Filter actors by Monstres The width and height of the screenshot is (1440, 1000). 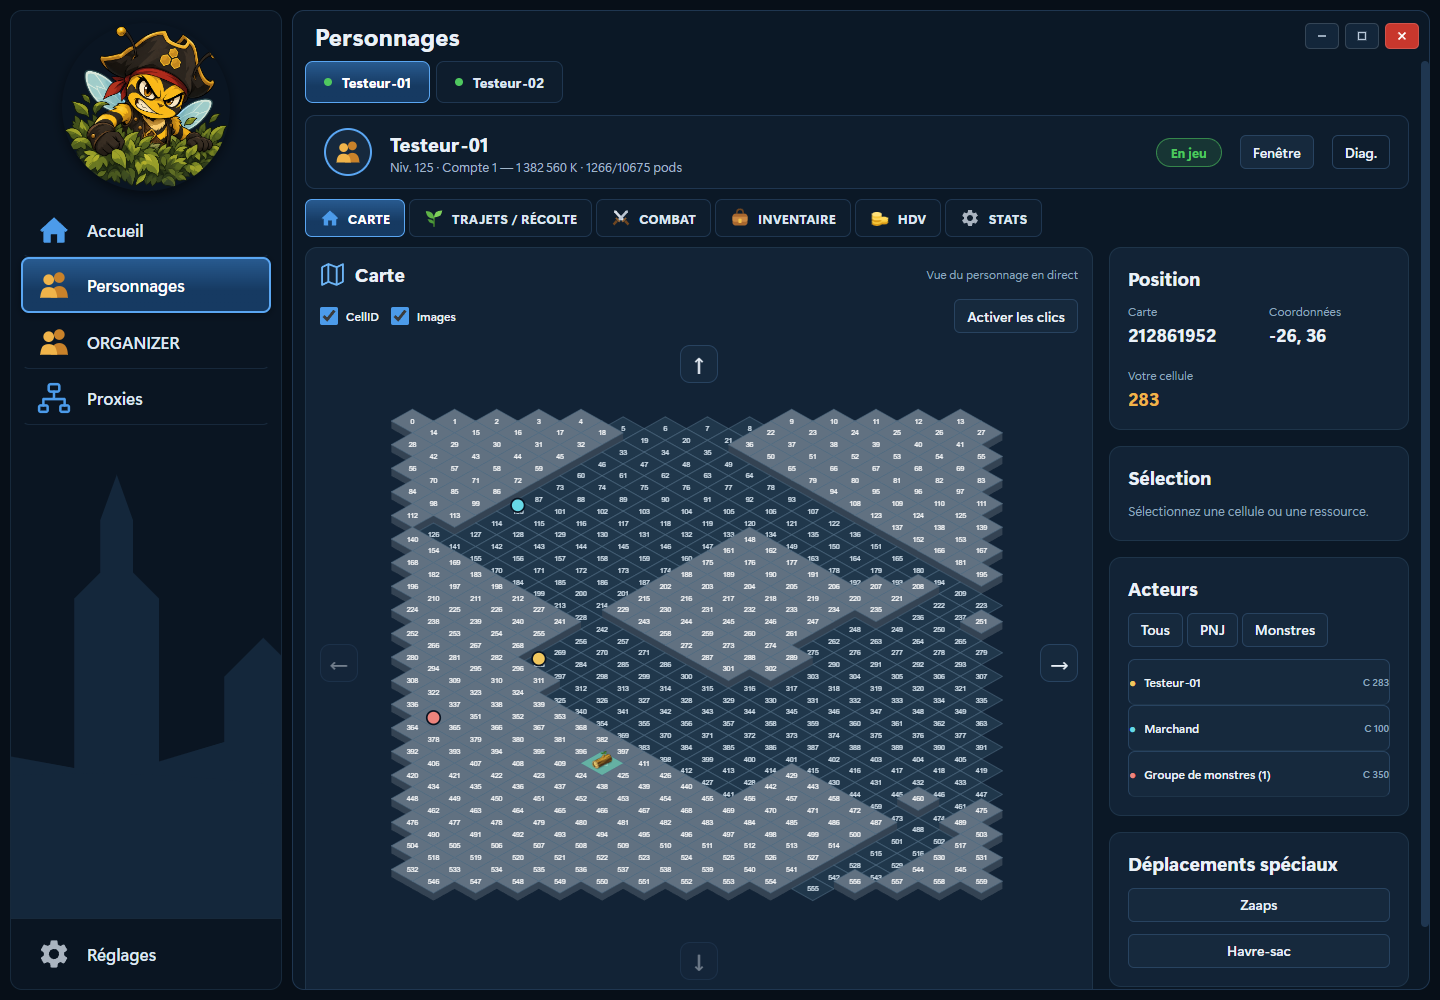point(1285,630)
